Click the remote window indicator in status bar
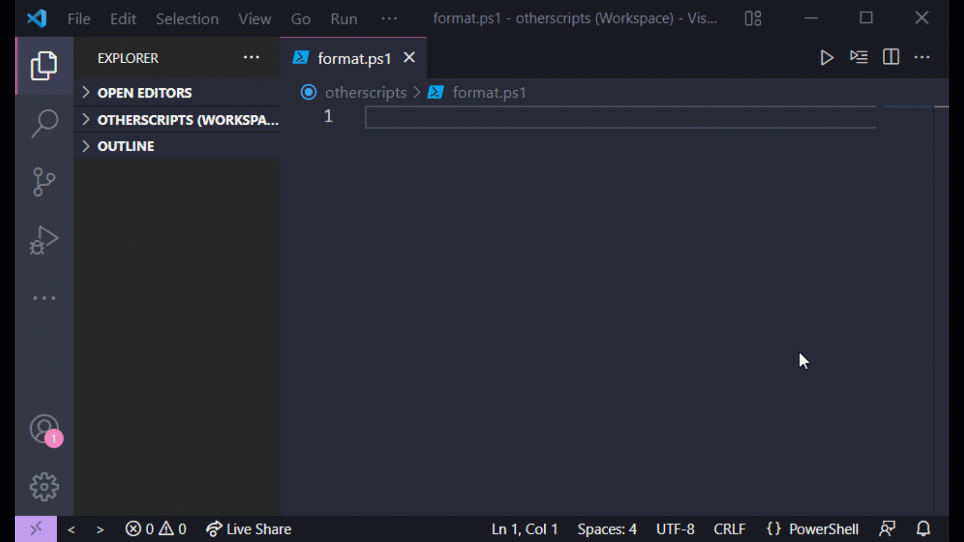This screenshot has width=964, height=542. click(36, 529)
